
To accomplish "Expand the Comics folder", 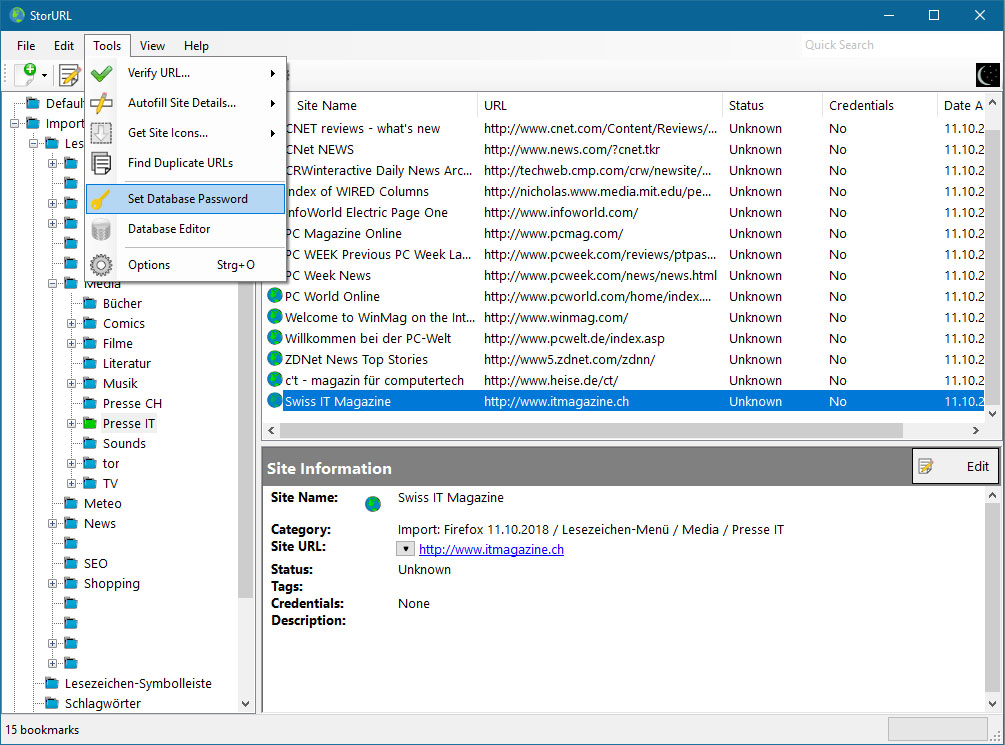I will pyautogui.click(x=72, y=323).
